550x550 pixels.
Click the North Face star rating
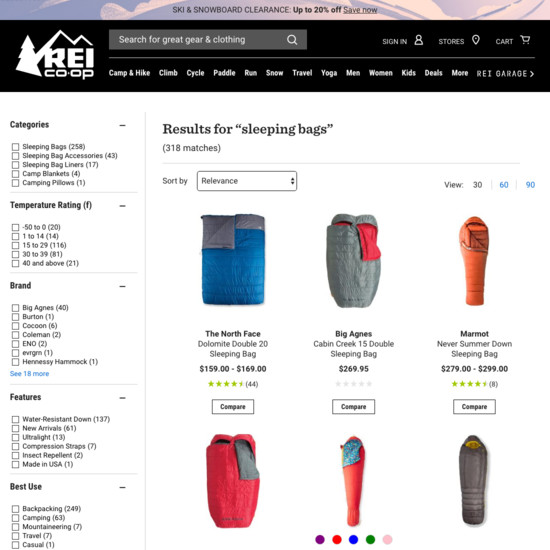click(226, 384)
